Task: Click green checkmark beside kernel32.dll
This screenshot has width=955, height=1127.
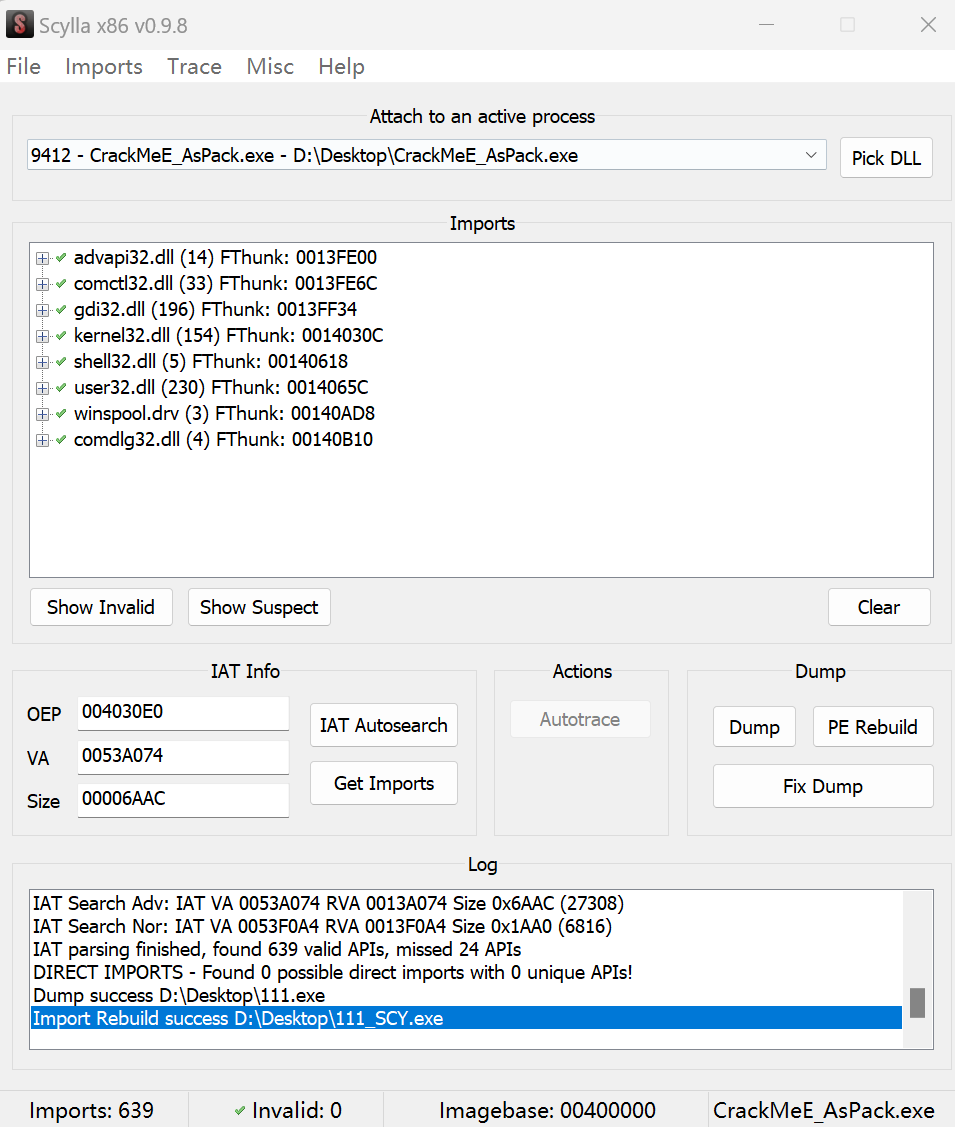Action: click(62, 336)
